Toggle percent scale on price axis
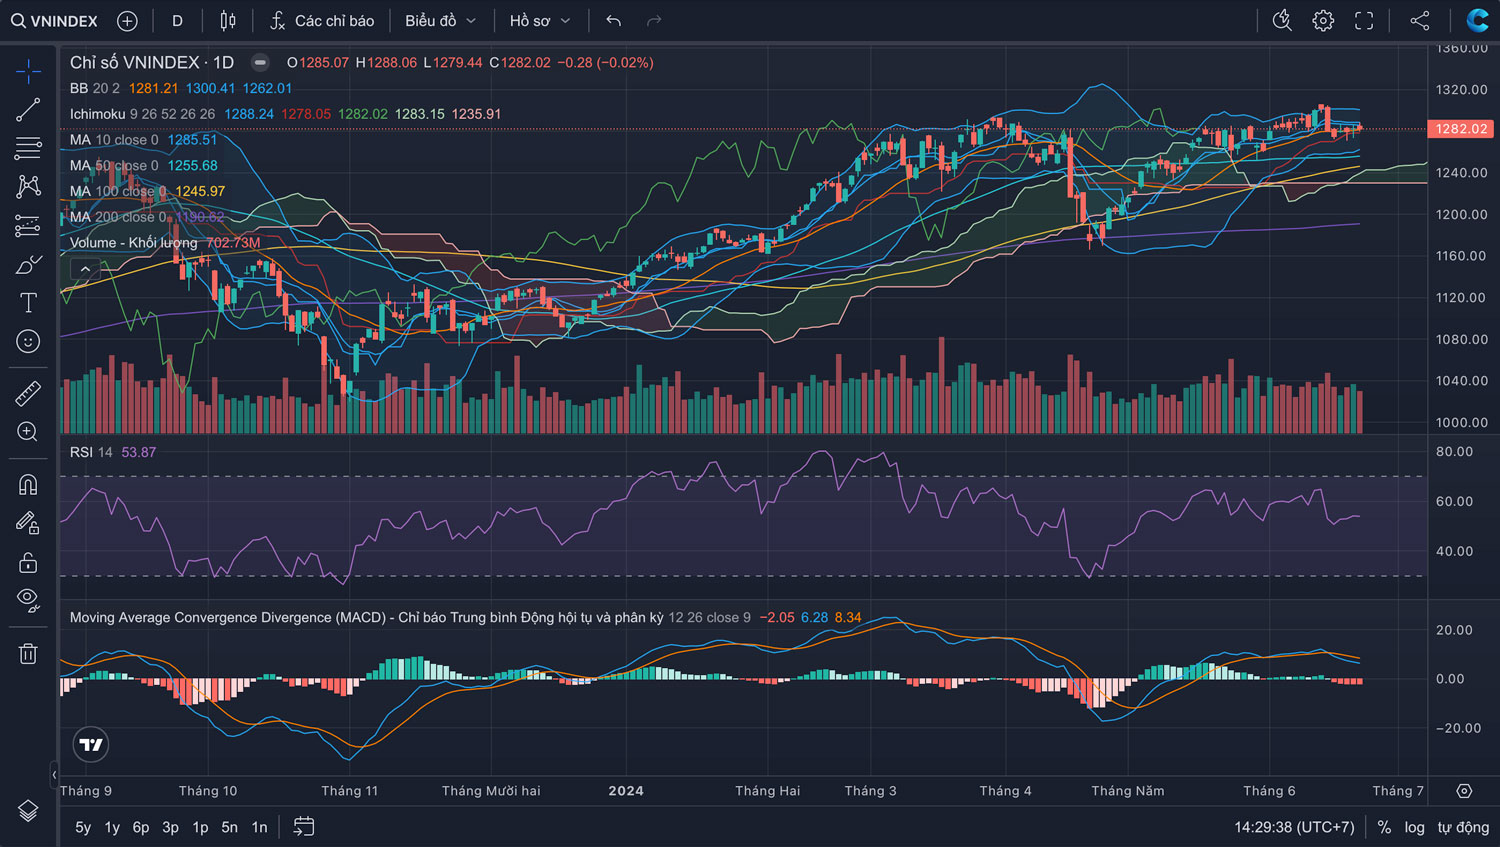The height and width of the screenshot is (847, 1500). tap(1384, 827)
